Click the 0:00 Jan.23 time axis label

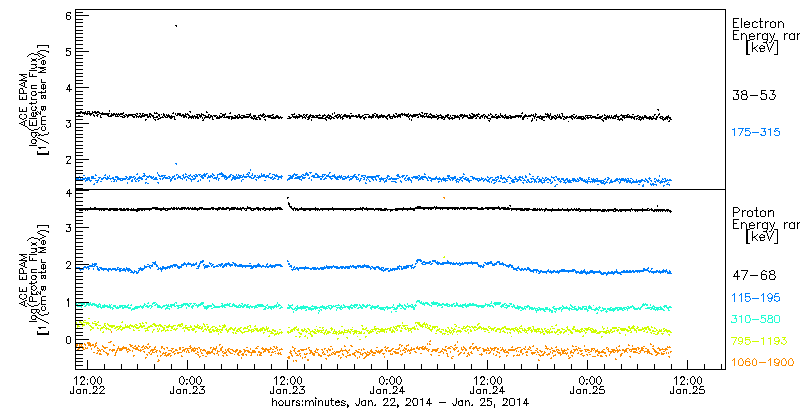click(188, 386)
